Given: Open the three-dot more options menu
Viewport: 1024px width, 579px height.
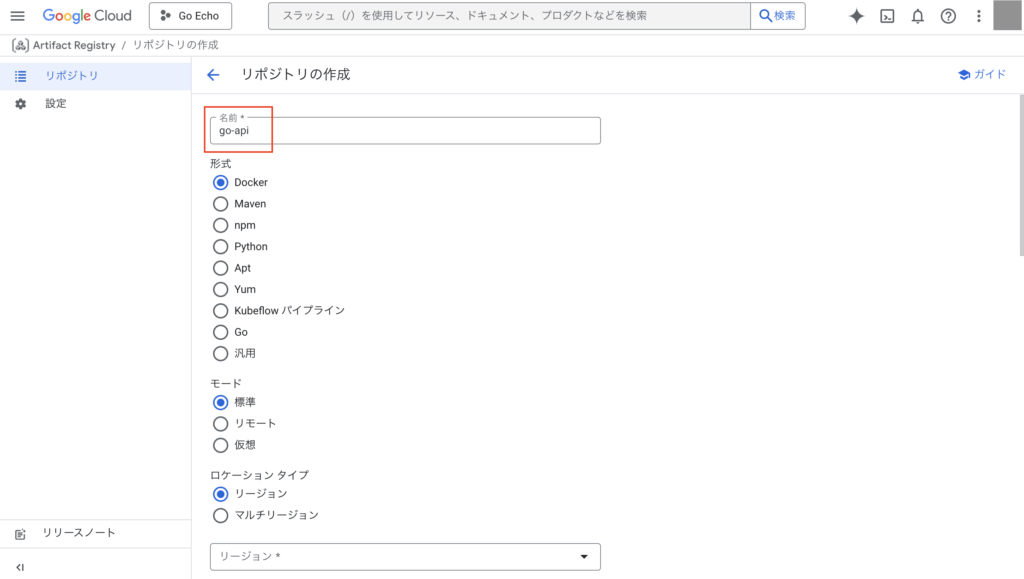Looking at the screenshot, I should (978, 16).
